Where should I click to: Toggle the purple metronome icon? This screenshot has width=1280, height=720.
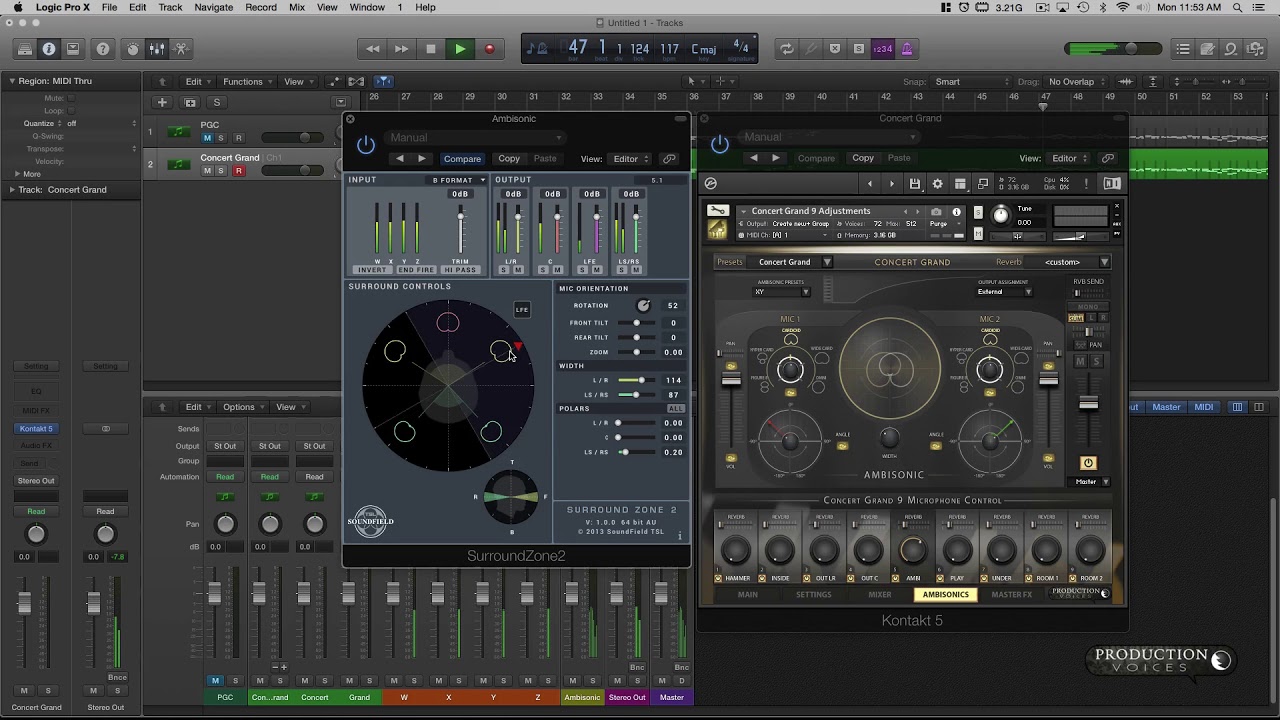907,49
